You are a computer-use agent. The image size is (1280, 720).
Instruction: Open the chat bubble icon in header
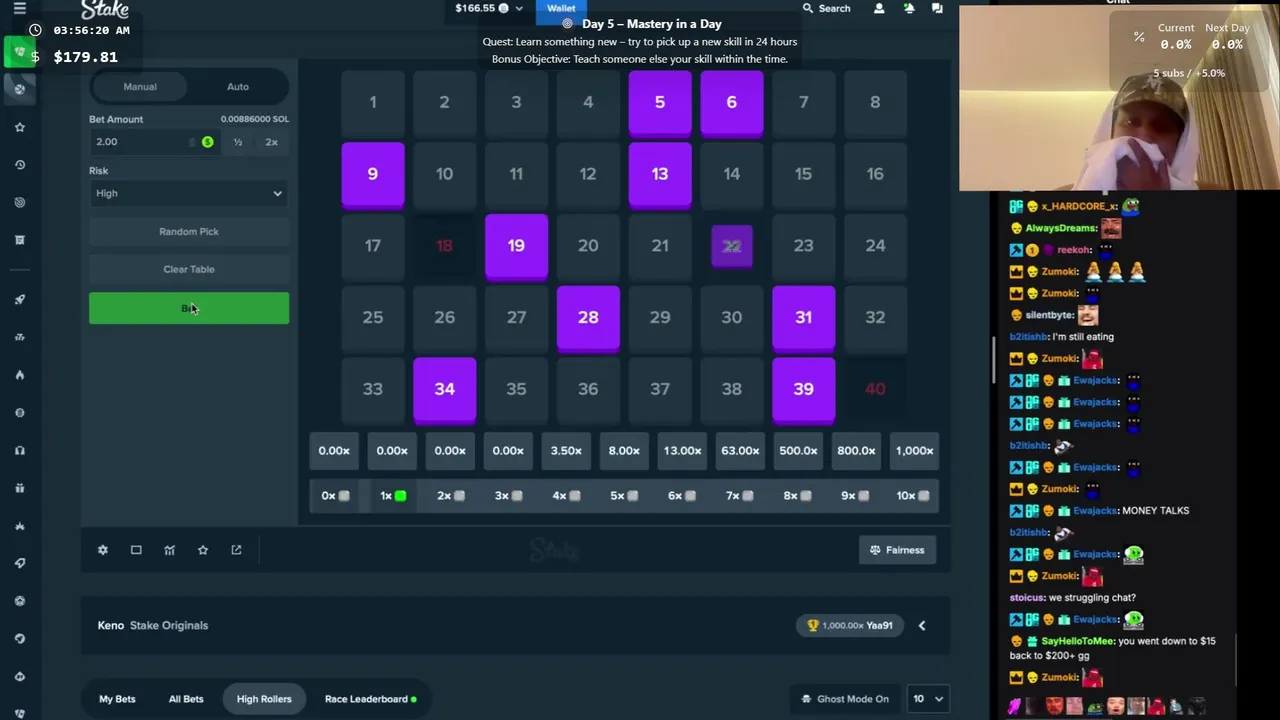tap(937, 8)
